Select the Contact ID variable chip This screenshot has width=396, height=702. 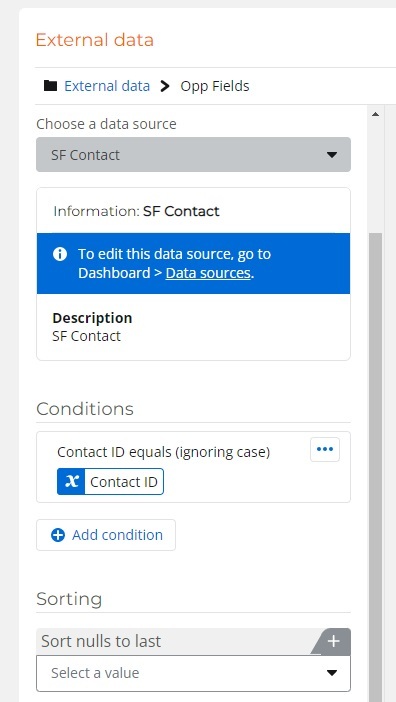tap(111, 482)
